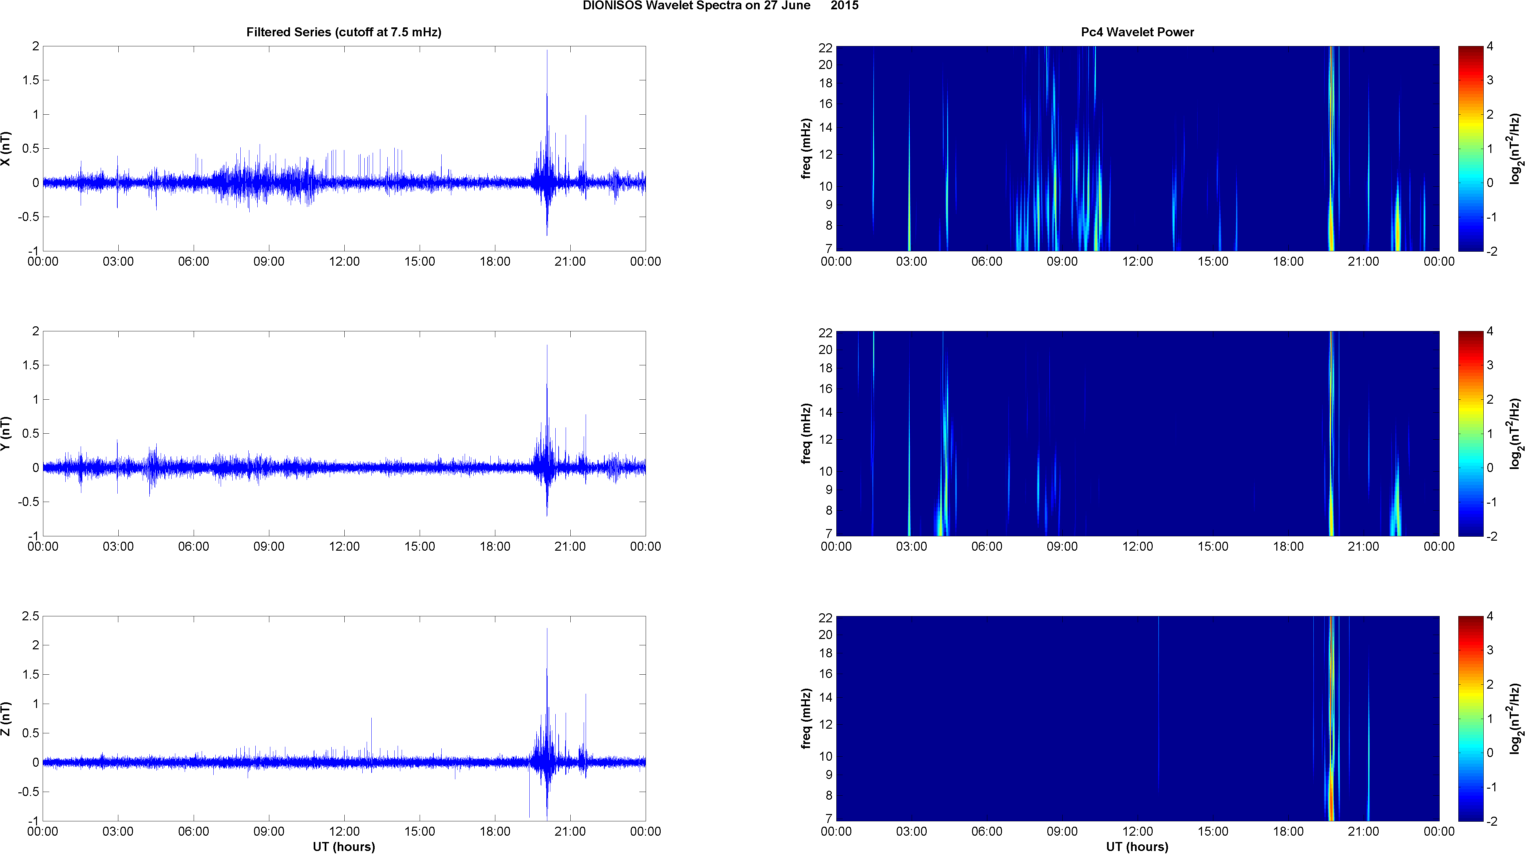Image resolution: width=1525 pixels, height=854 pixels.
Task: Click the log2(nT²/Hz) label of the bottom color bar
Action: pyautogui.click(x=1516, y=718)
